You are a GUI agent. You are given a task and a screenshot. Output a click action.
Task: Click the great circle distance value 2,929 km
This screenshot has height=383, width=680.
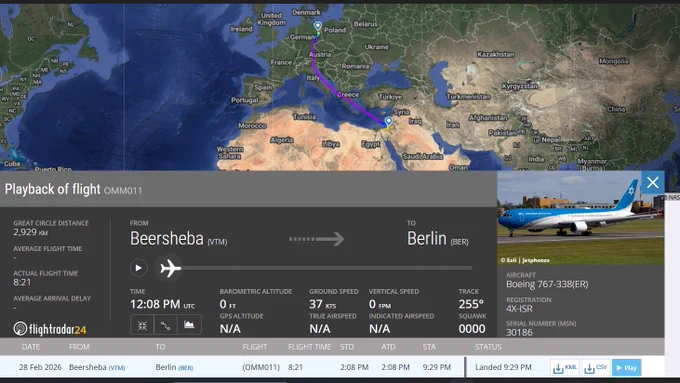click(30, 232)
